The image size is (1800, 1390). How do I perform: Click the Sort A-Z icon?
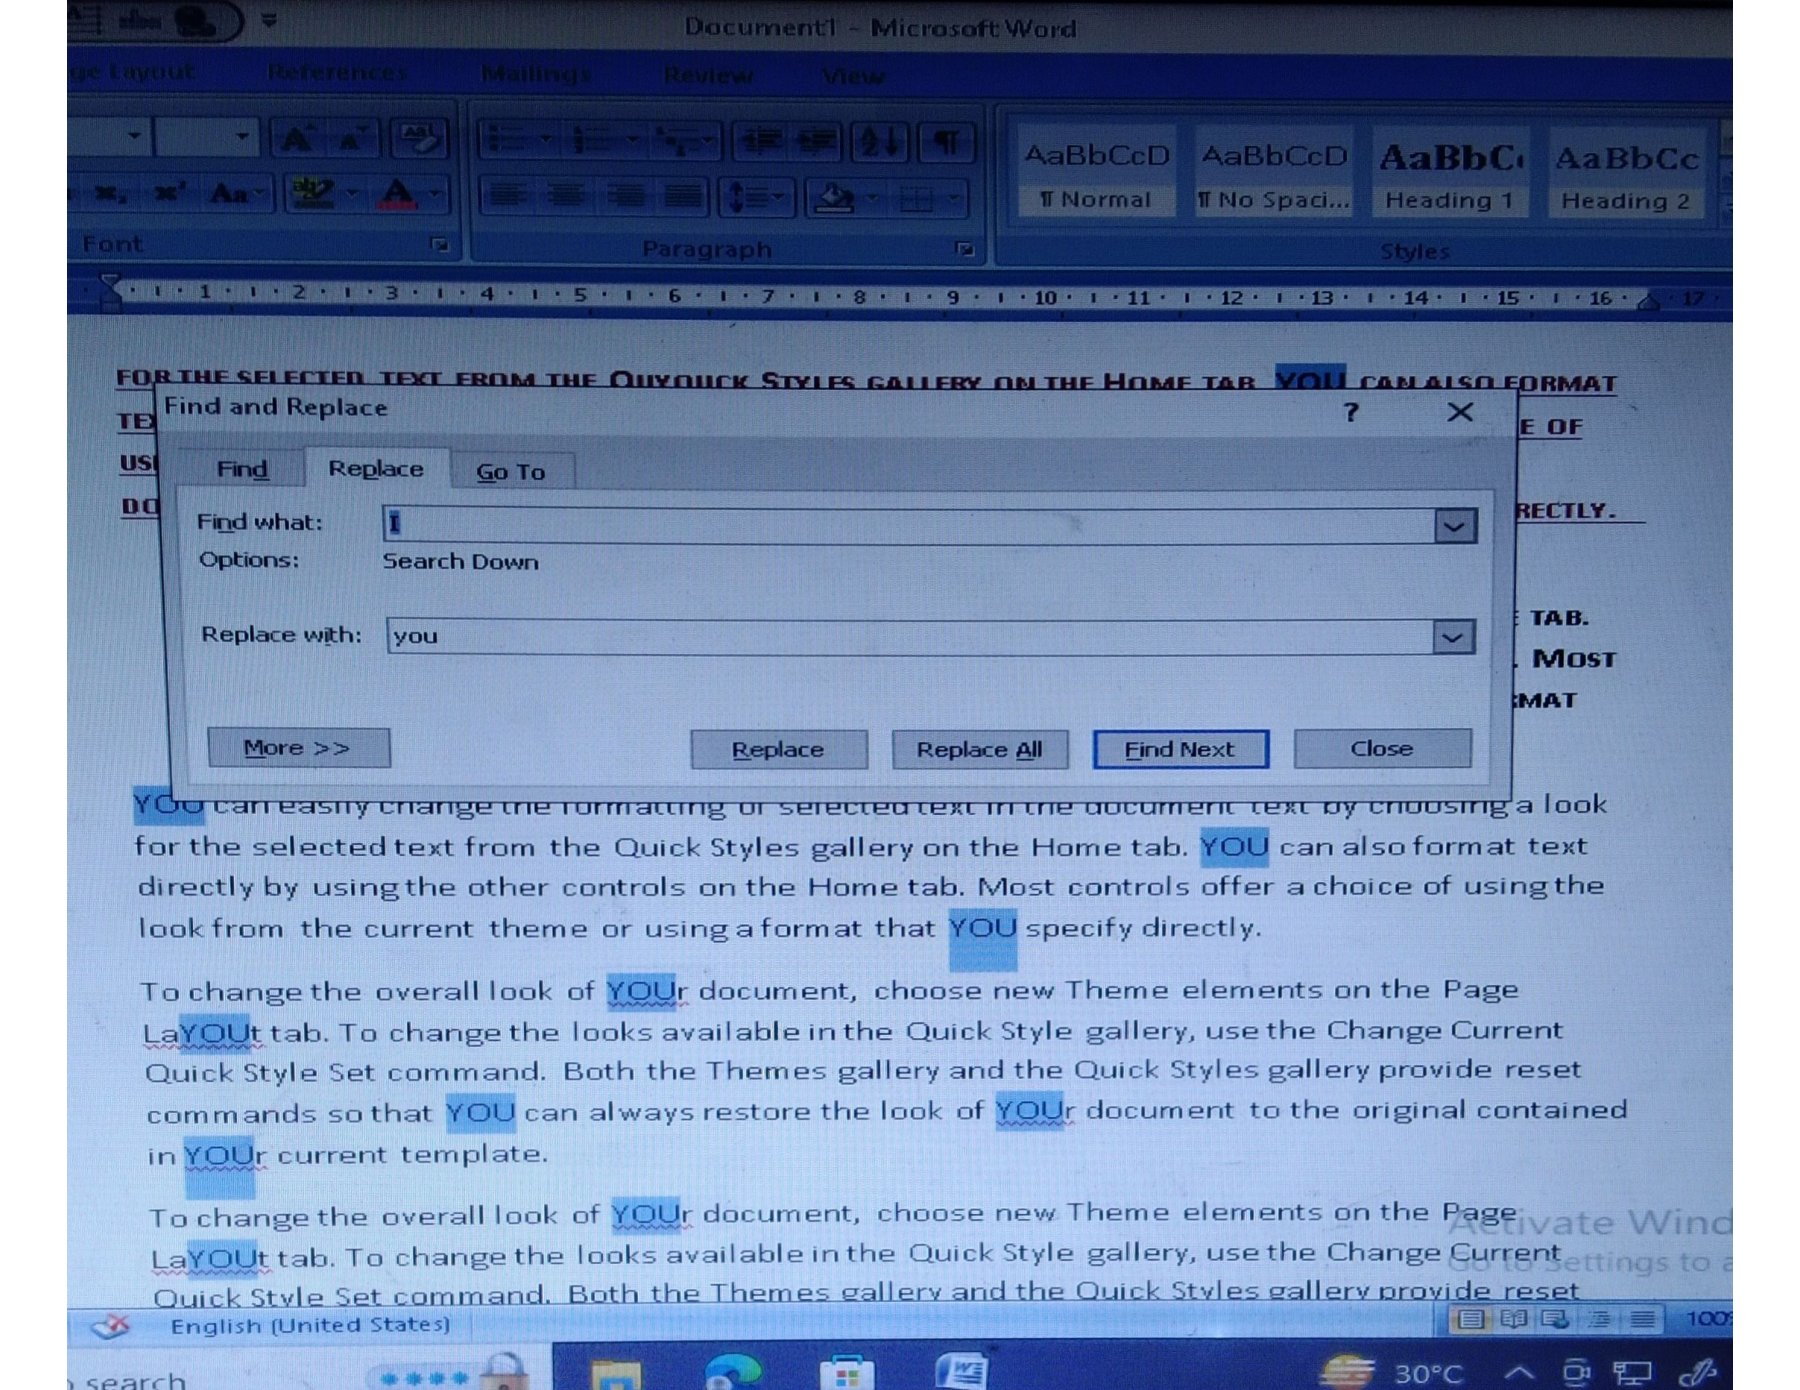[880, 142]
